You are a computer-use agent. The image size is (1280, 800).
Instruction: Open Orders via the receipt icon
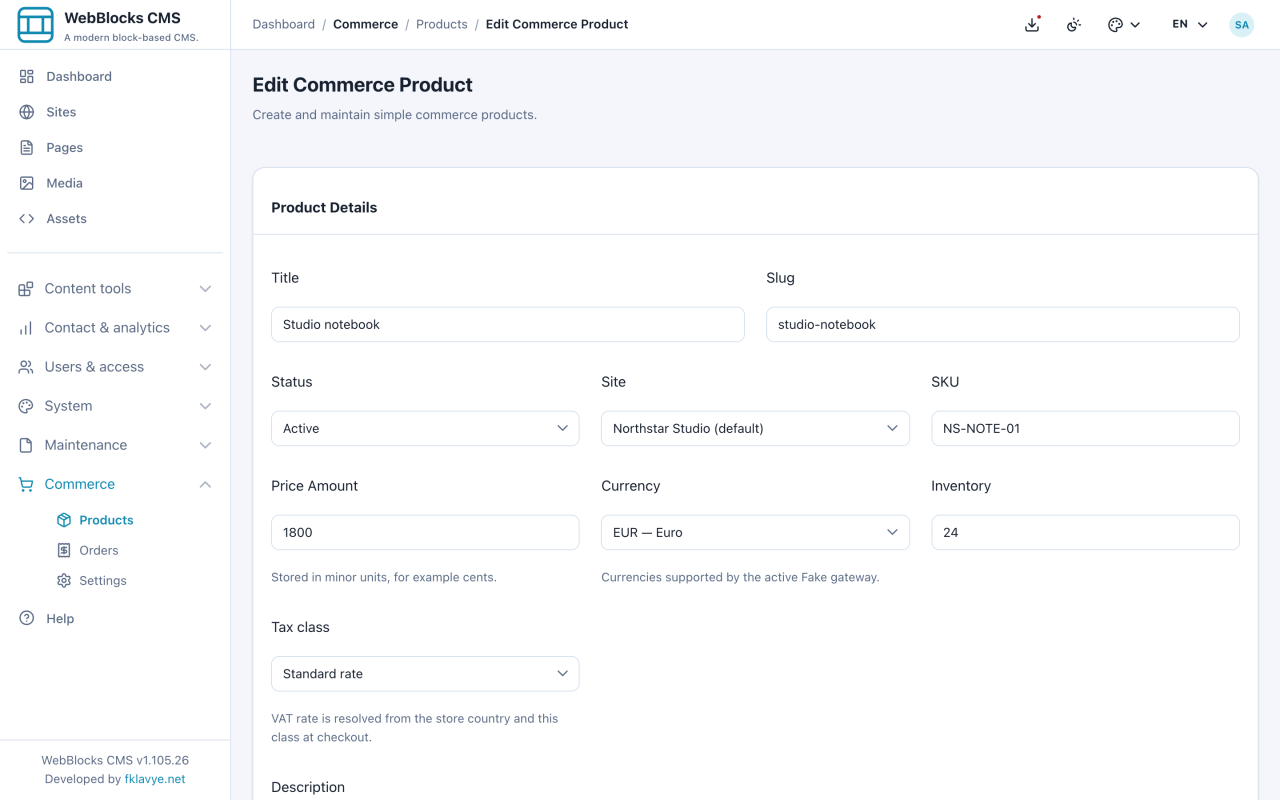click(x=64, y=550)
